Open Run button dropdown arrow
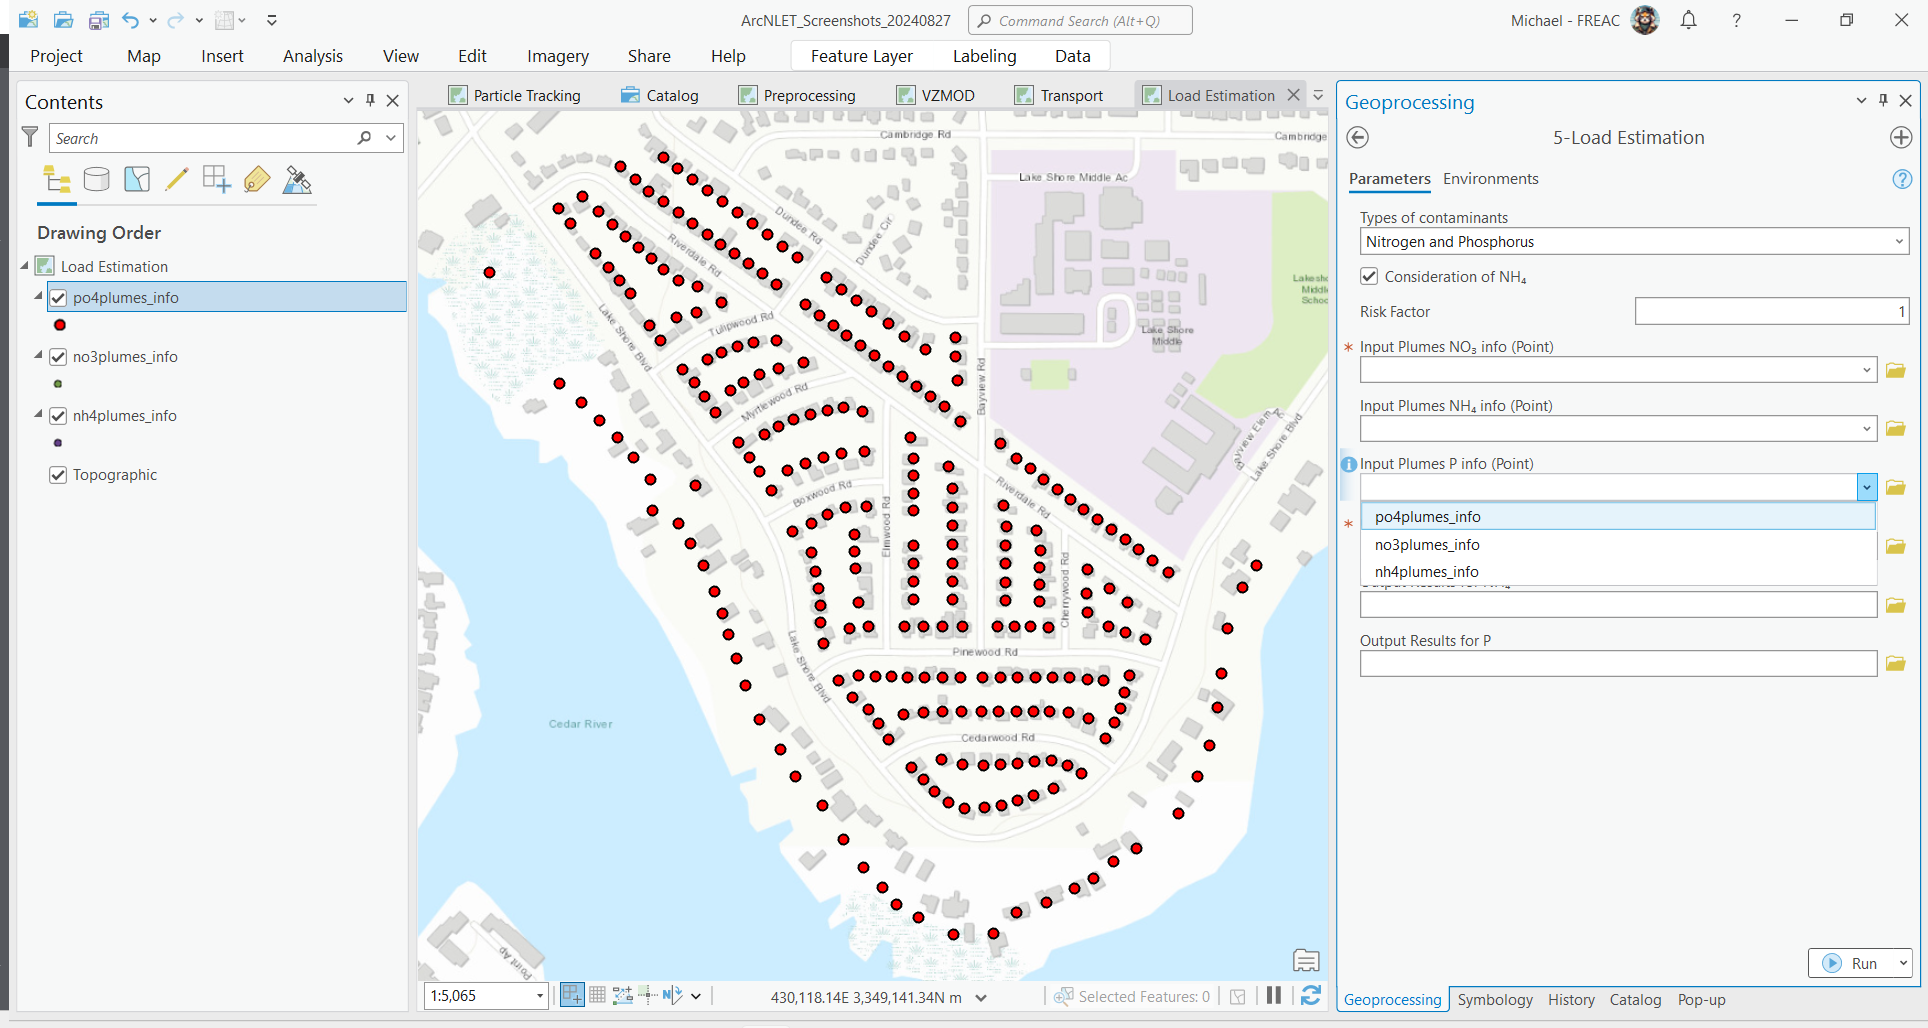The height and width of the screenshot is (1028, 1928). 1902,963
